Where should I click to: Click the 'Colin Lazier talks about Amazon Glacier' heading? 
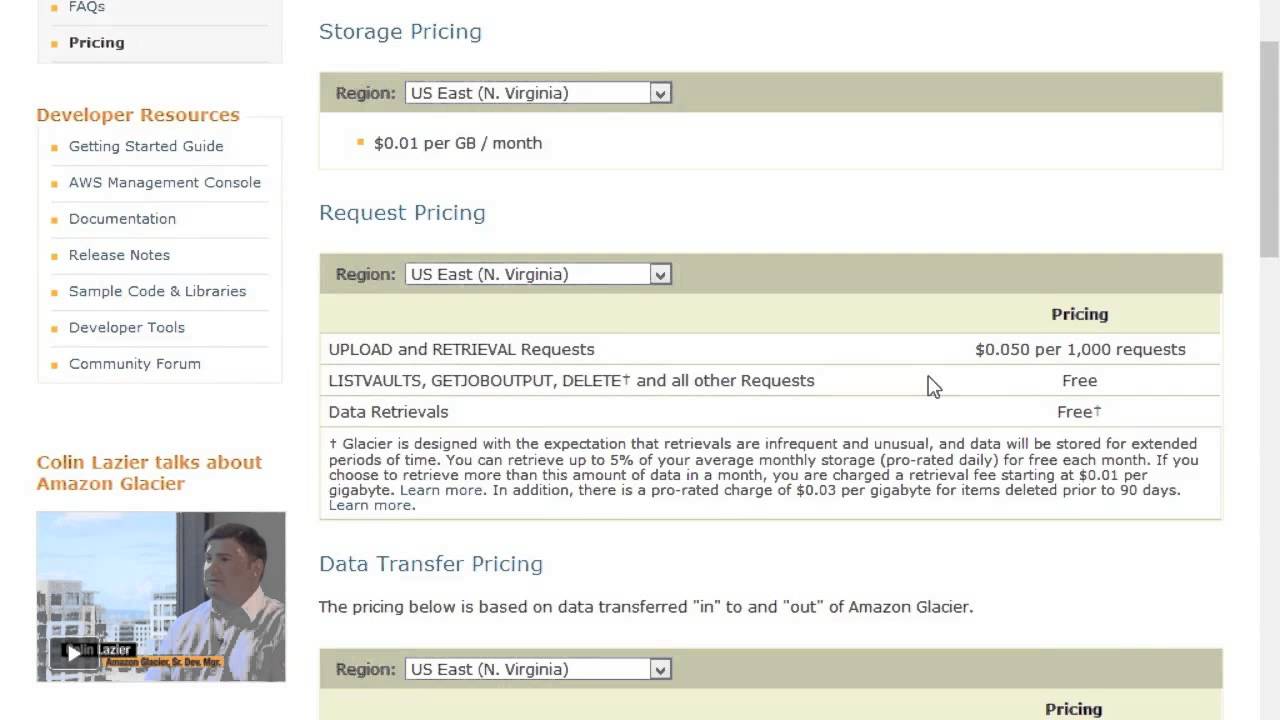pos(149,473)
